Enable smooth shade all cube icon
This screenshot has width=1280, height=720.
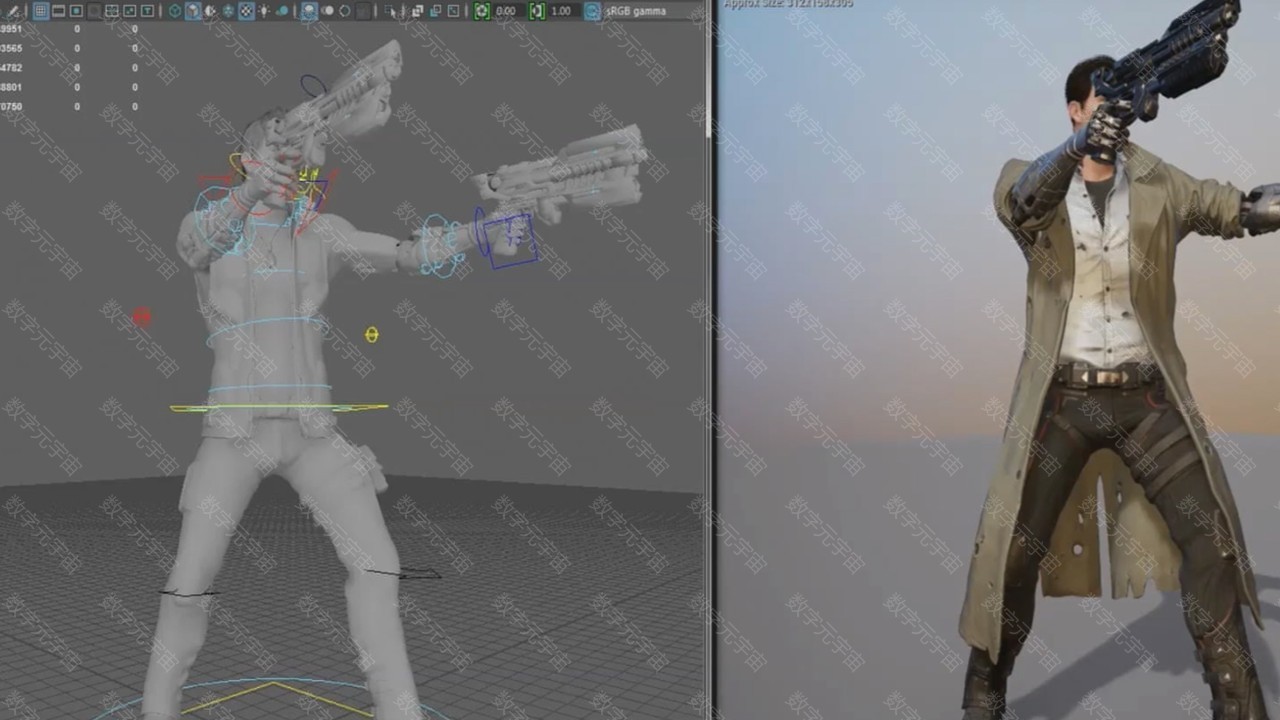(x=192, y=11)
